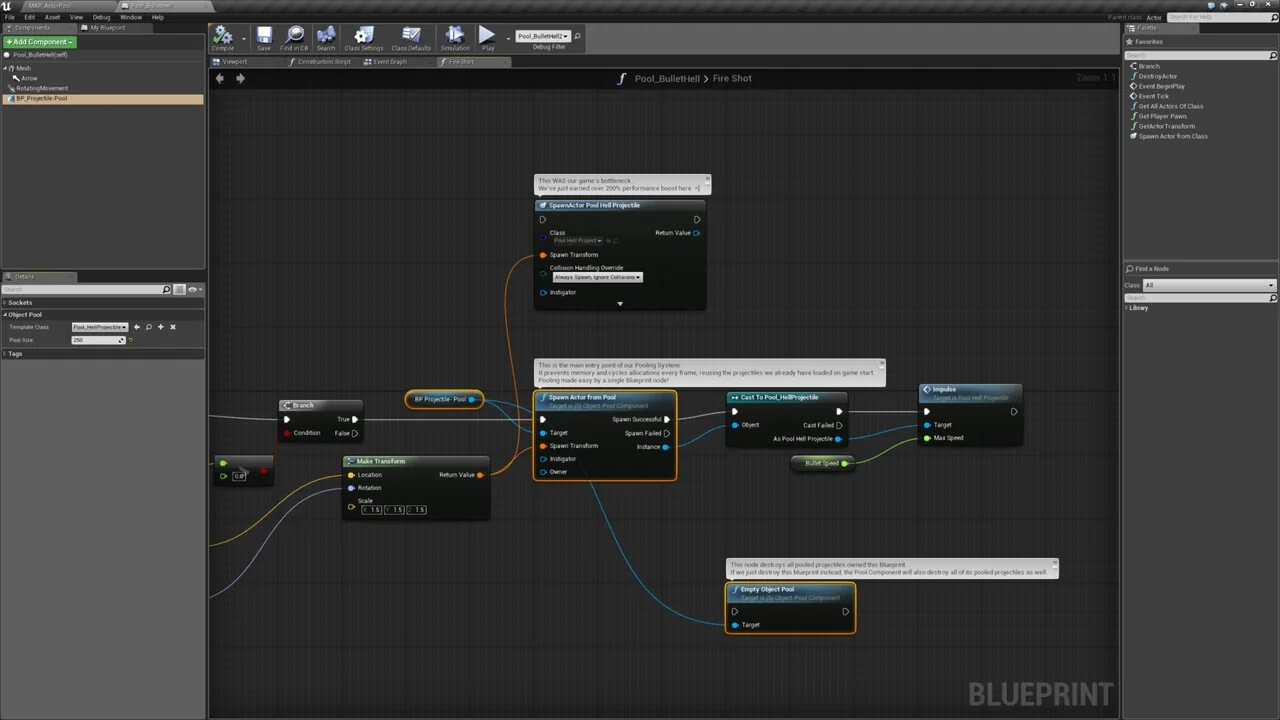Open the Search tool icon
The width and height of the screenshot is (1280, 720).
coord(326,37)
